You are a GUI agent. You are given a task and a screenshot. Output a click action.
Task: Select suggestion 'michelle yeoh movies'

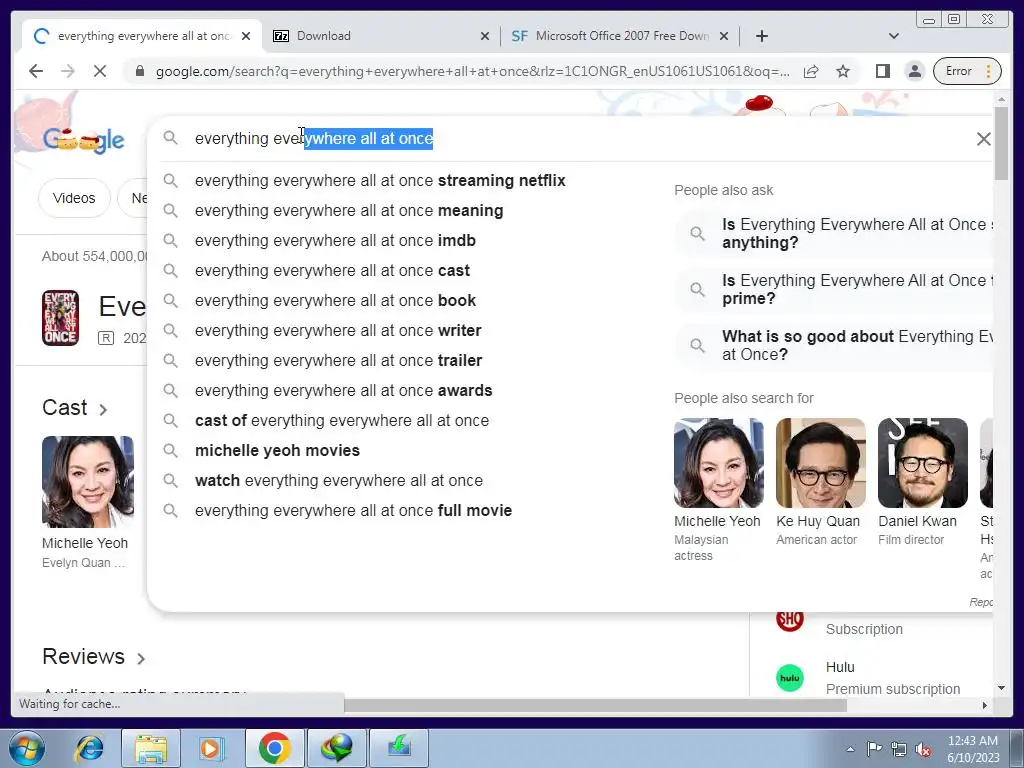[277, 451]
